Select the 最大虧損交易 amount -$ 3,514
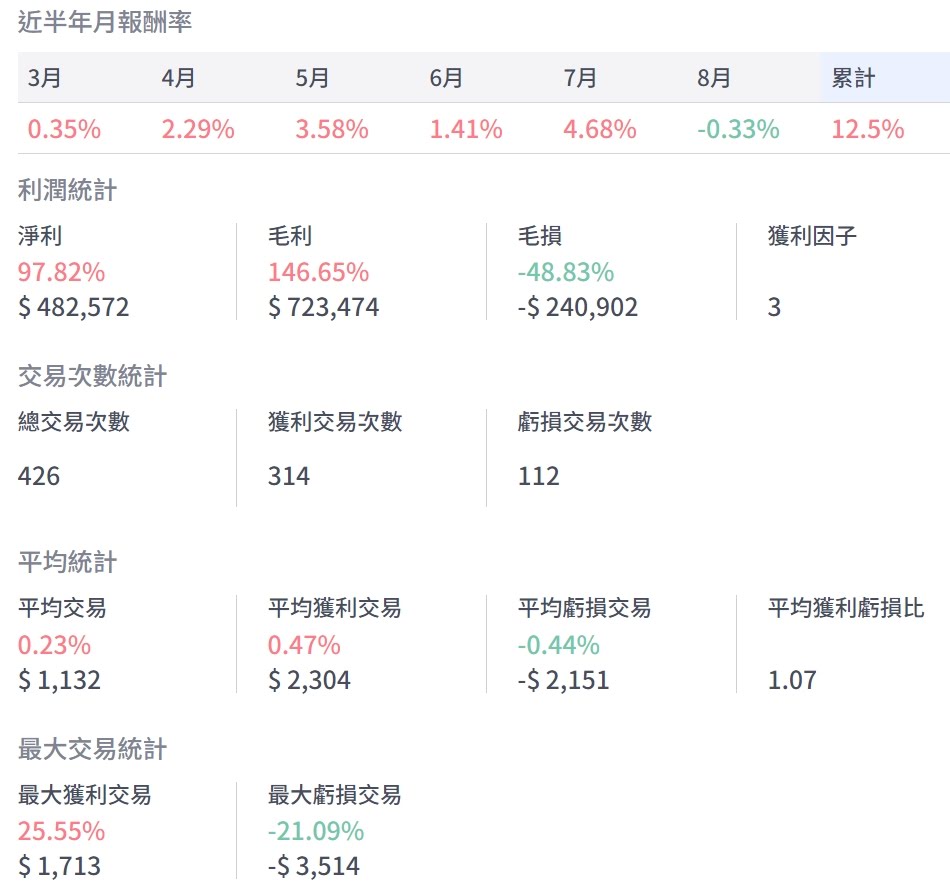The image size is (950, 895). tap(313, 866)
